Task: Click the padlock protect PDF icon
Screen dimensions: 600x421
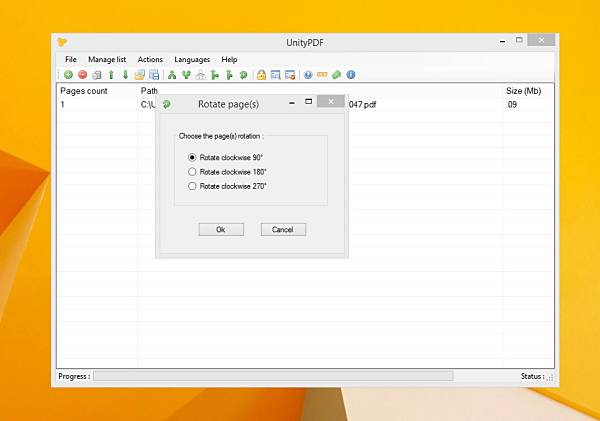Action: [261, 75]
